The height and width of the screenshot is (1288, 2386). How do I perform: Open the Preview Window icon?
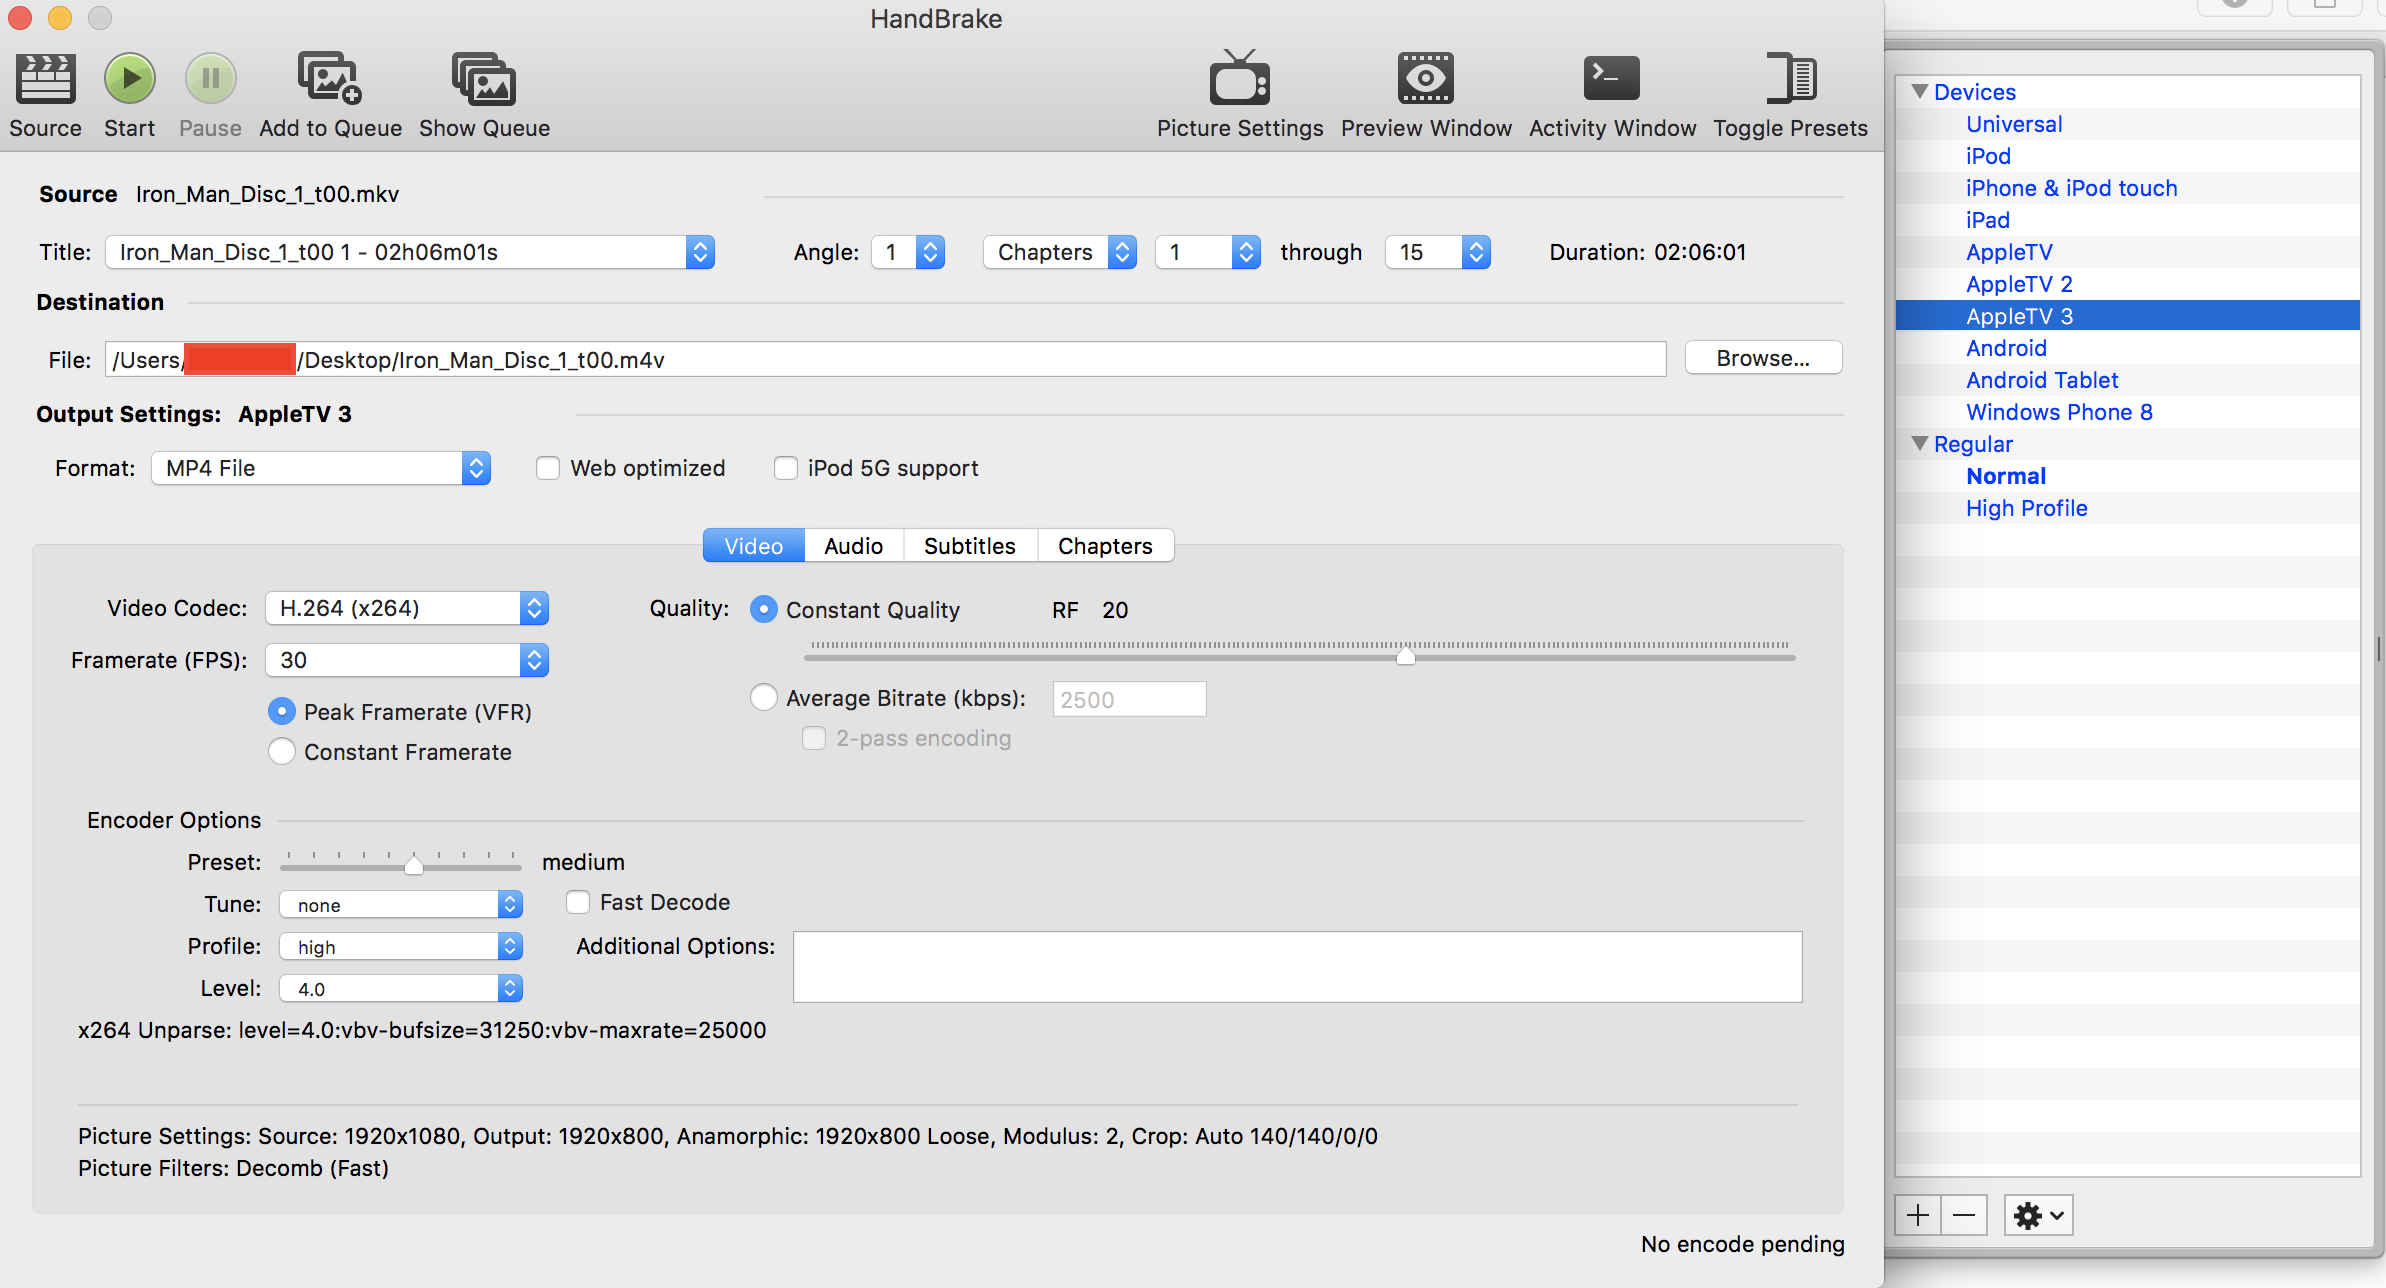pyautogui.click(x=1425, y=79)
